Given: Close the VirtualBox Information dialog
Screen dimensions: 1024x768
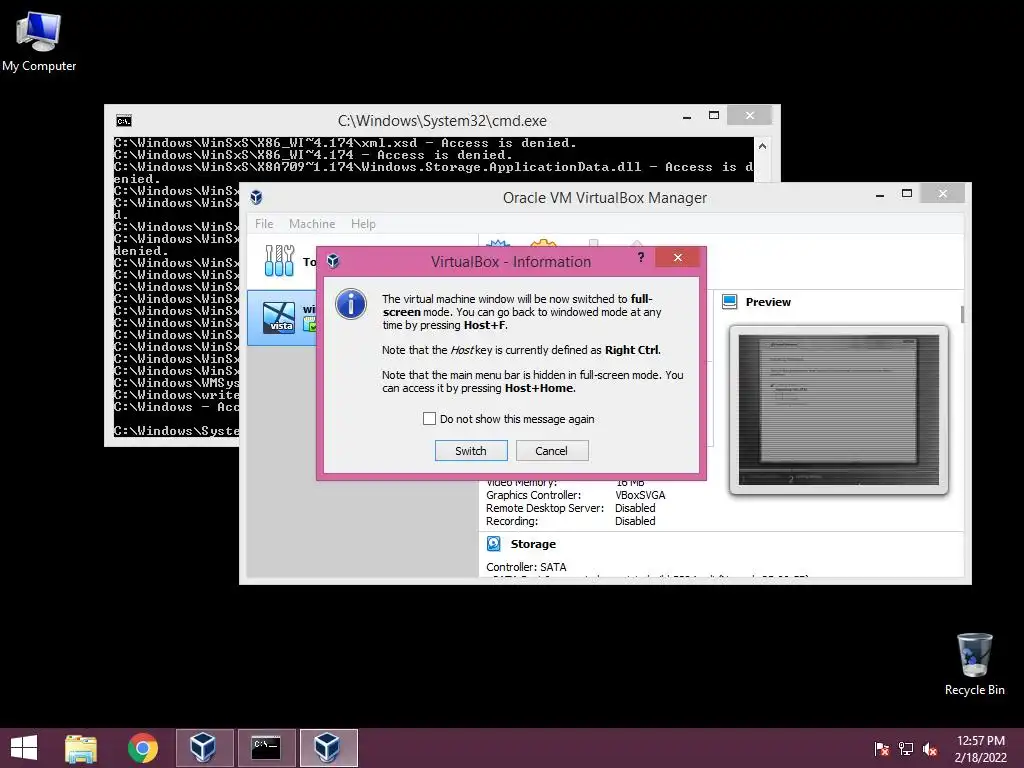Looking at the screenshot, I should [x=678, y=257].
